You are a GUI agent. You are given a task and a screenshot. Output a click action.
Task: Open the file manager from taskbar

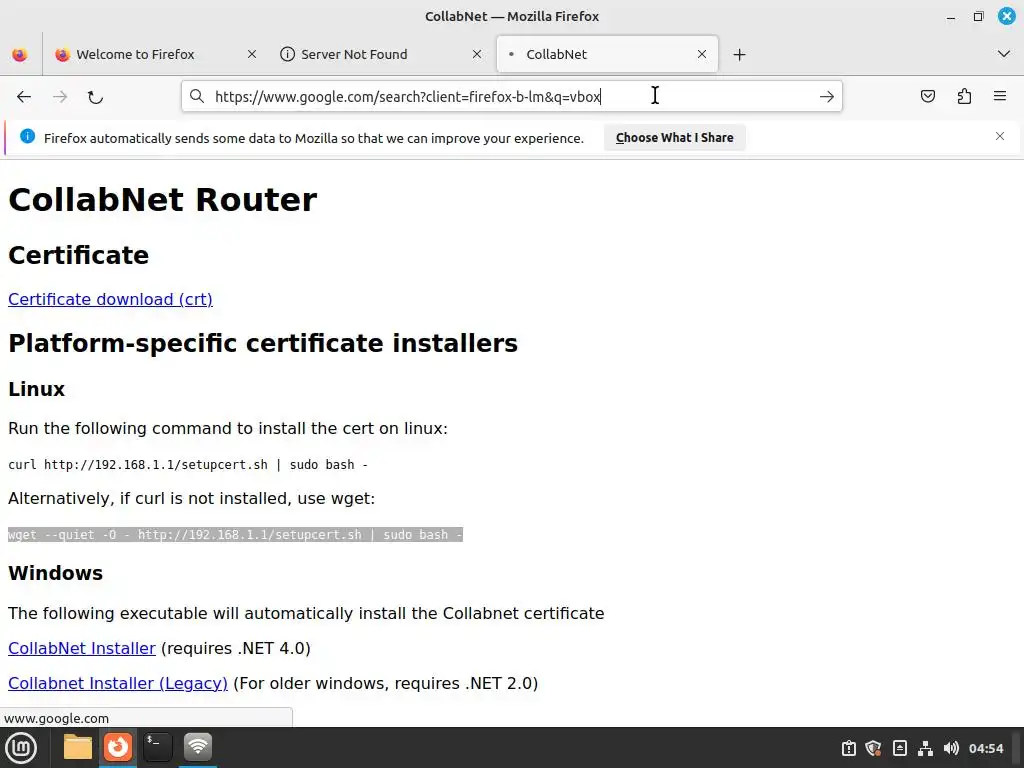78,748
